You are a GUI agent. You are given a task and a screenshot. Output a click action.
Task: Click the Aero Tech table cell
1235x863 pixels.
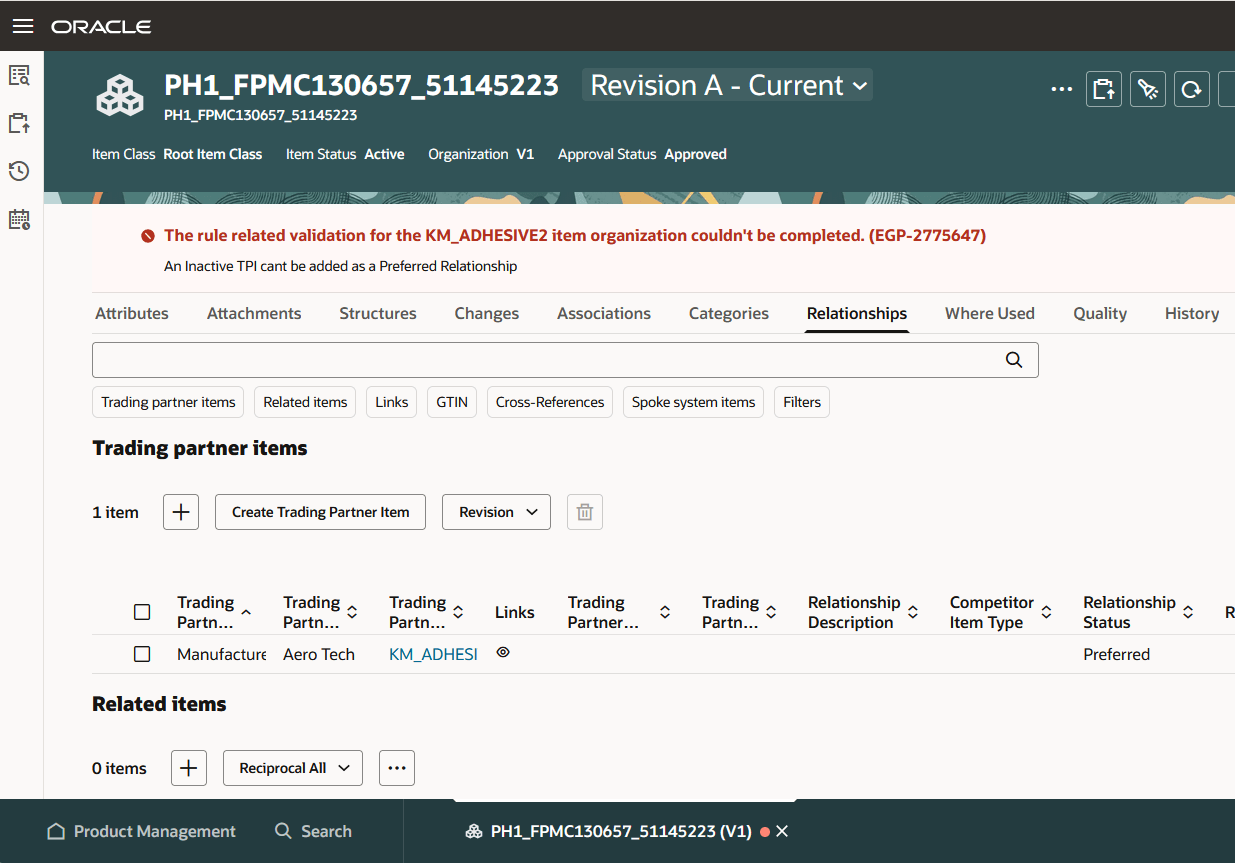point(319,654)
